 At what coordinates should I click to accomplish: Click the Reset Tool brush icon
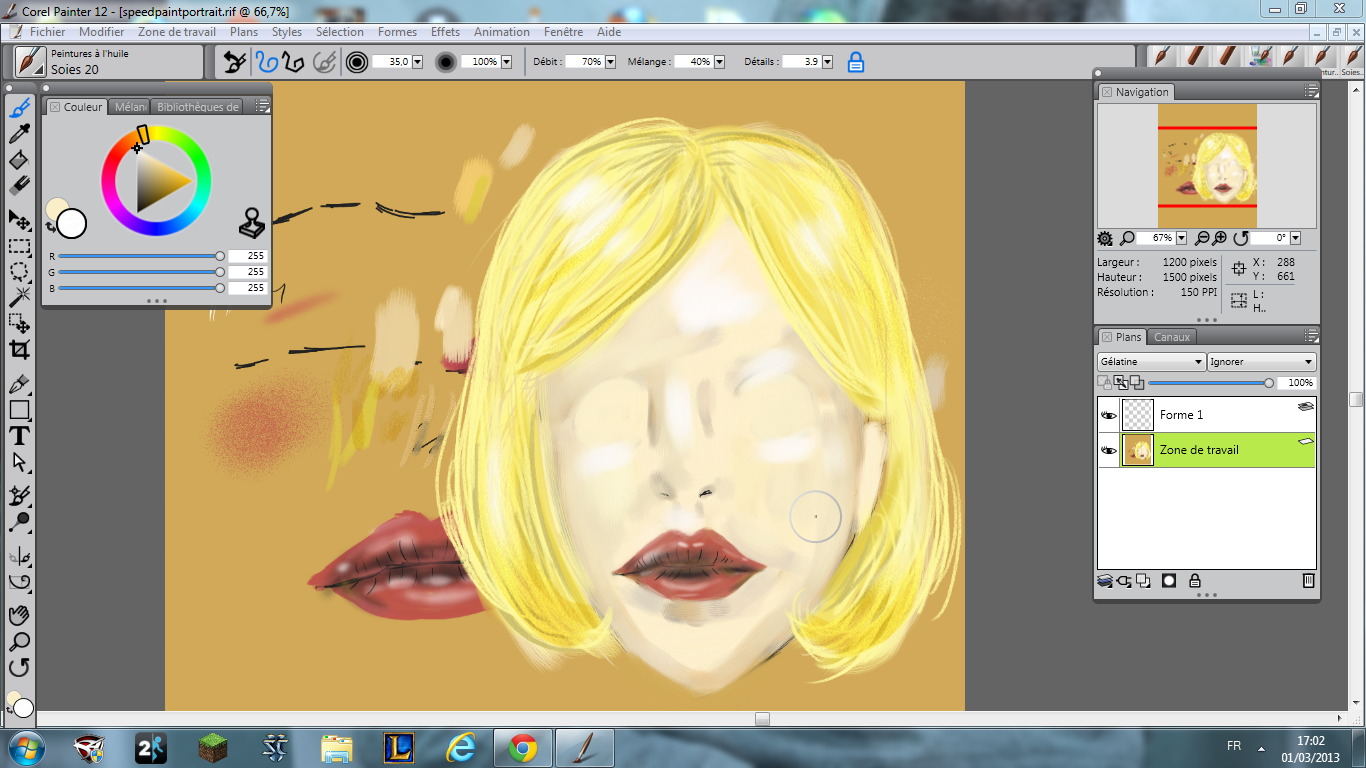tap(234, 62)
